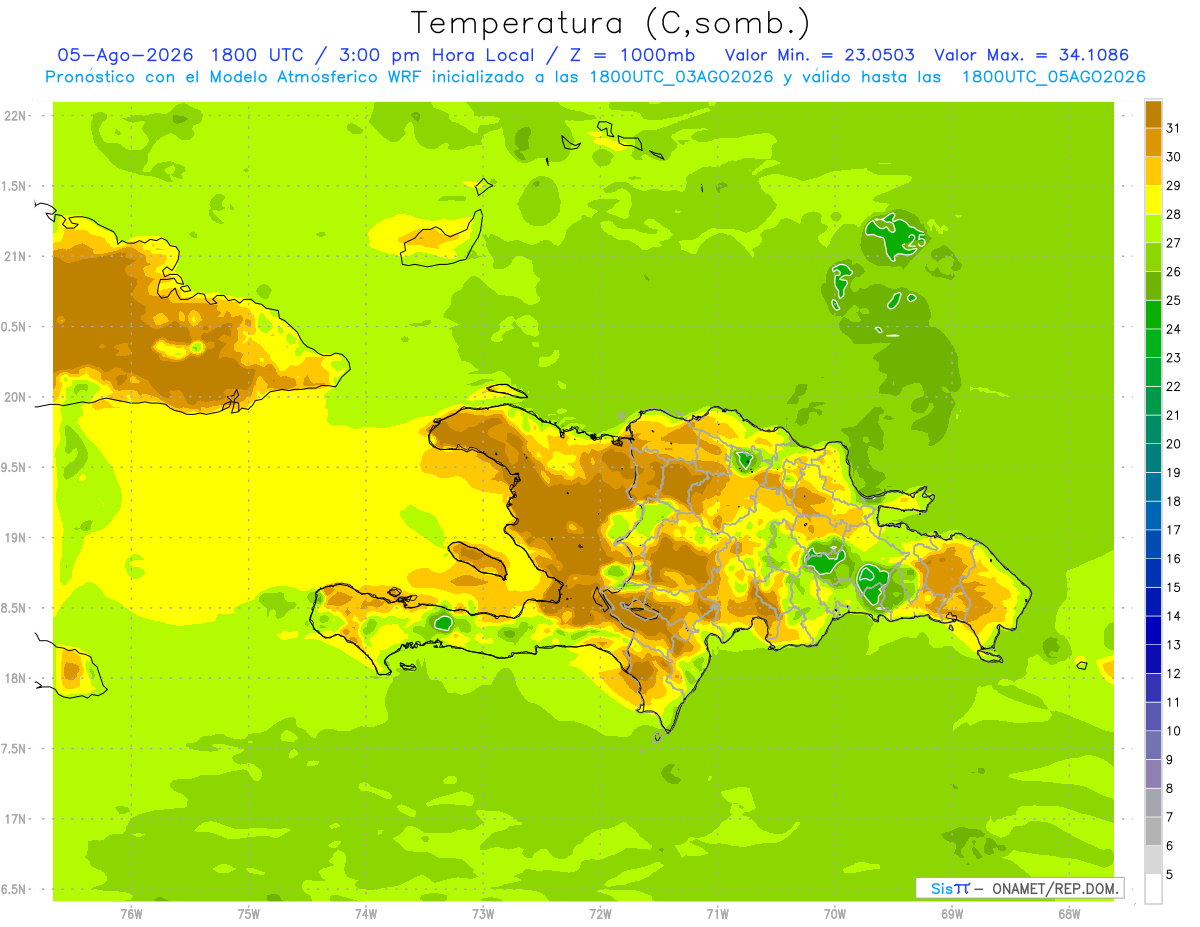Image resolution: width=1200 pixels, height=927 pixels.
Task: Click the '21N' latitude label
Action: click(x=16, y=257)
